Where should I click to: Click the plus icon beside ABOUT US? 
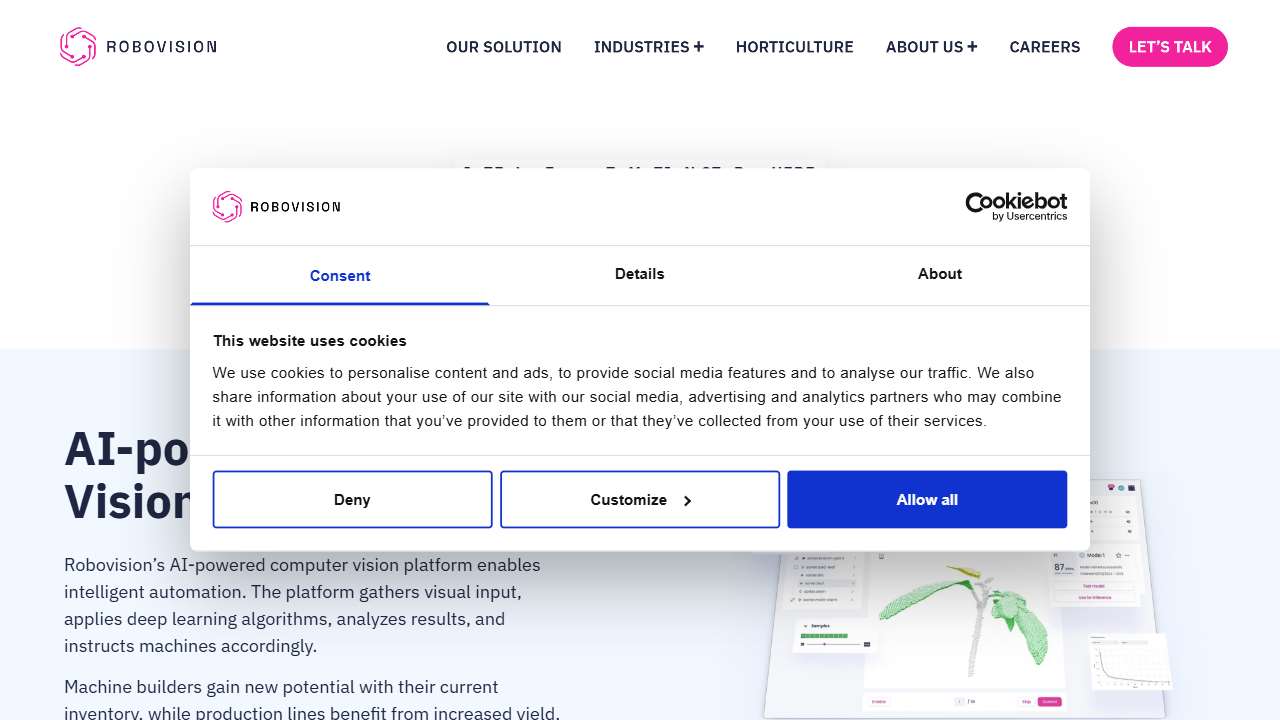[x=972, y=47]
